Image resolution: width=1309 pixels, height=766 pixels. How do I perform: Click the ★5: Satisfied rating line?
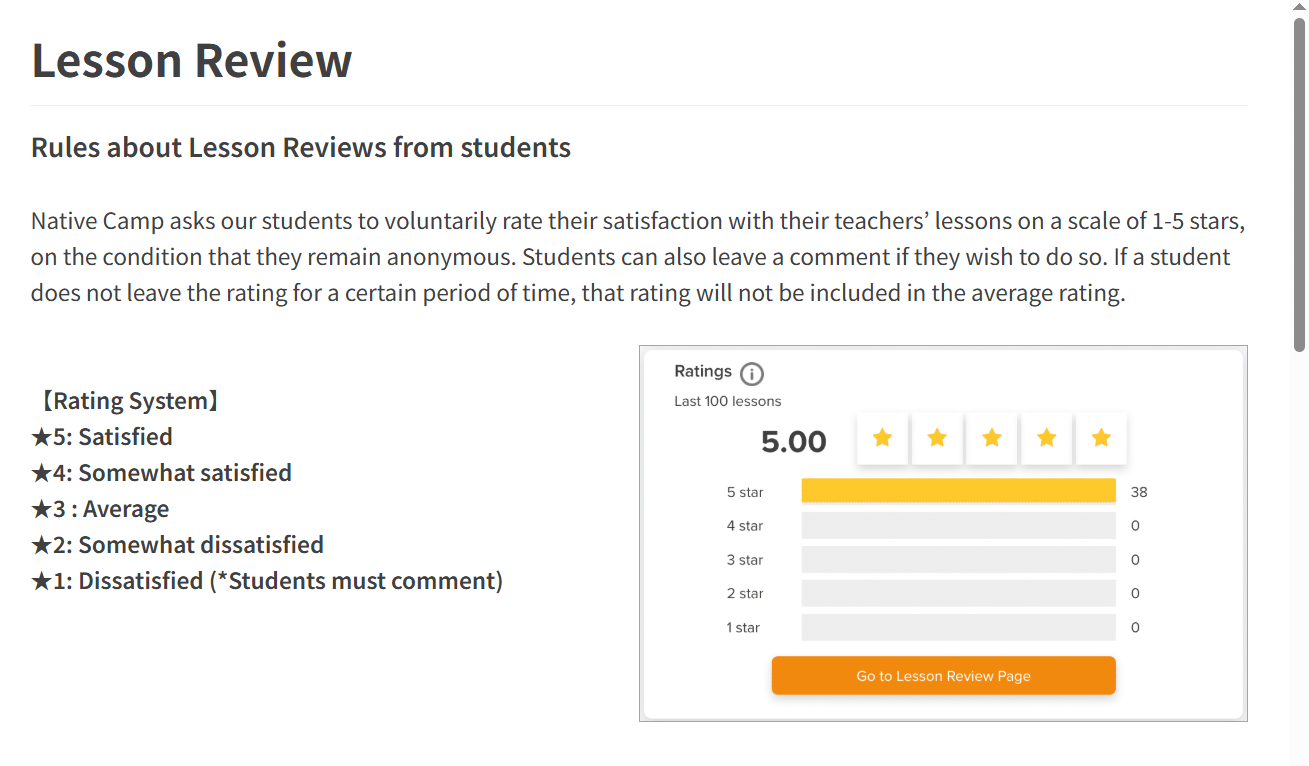(x=102, y=437)
